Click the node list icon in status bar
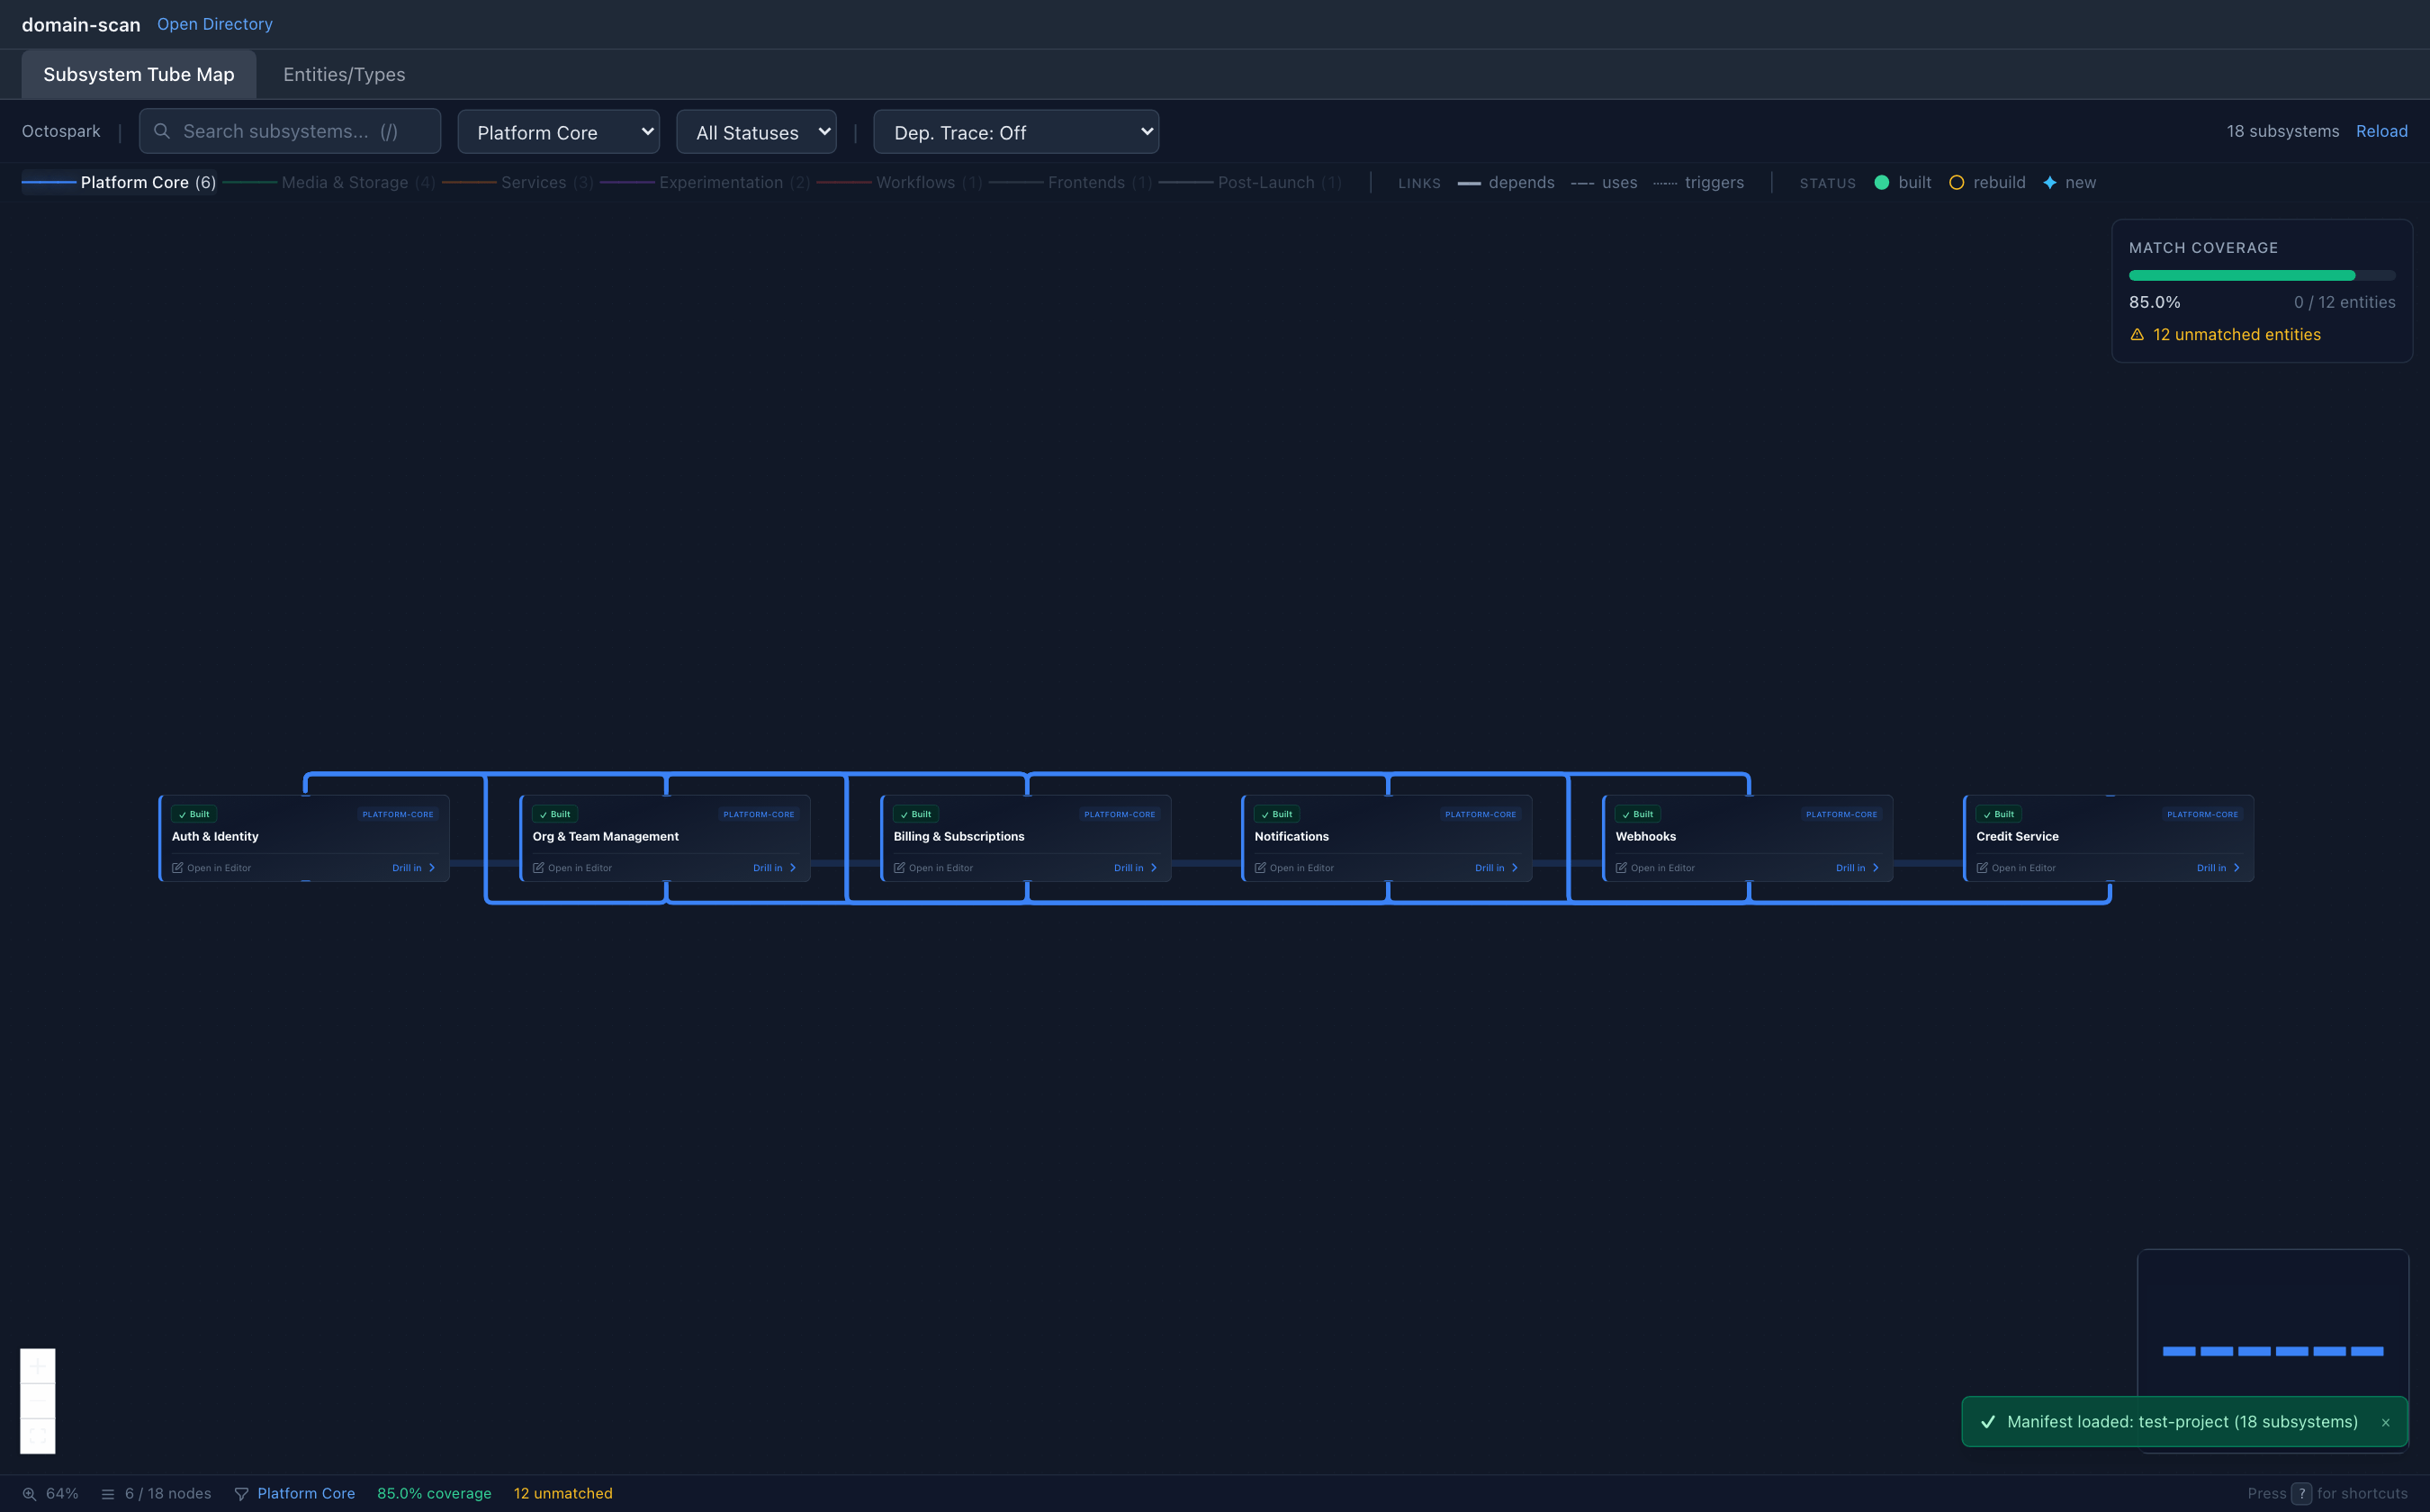Image resolution: width=2430 pixels, height=1512 pixels. pos(108,1494)
